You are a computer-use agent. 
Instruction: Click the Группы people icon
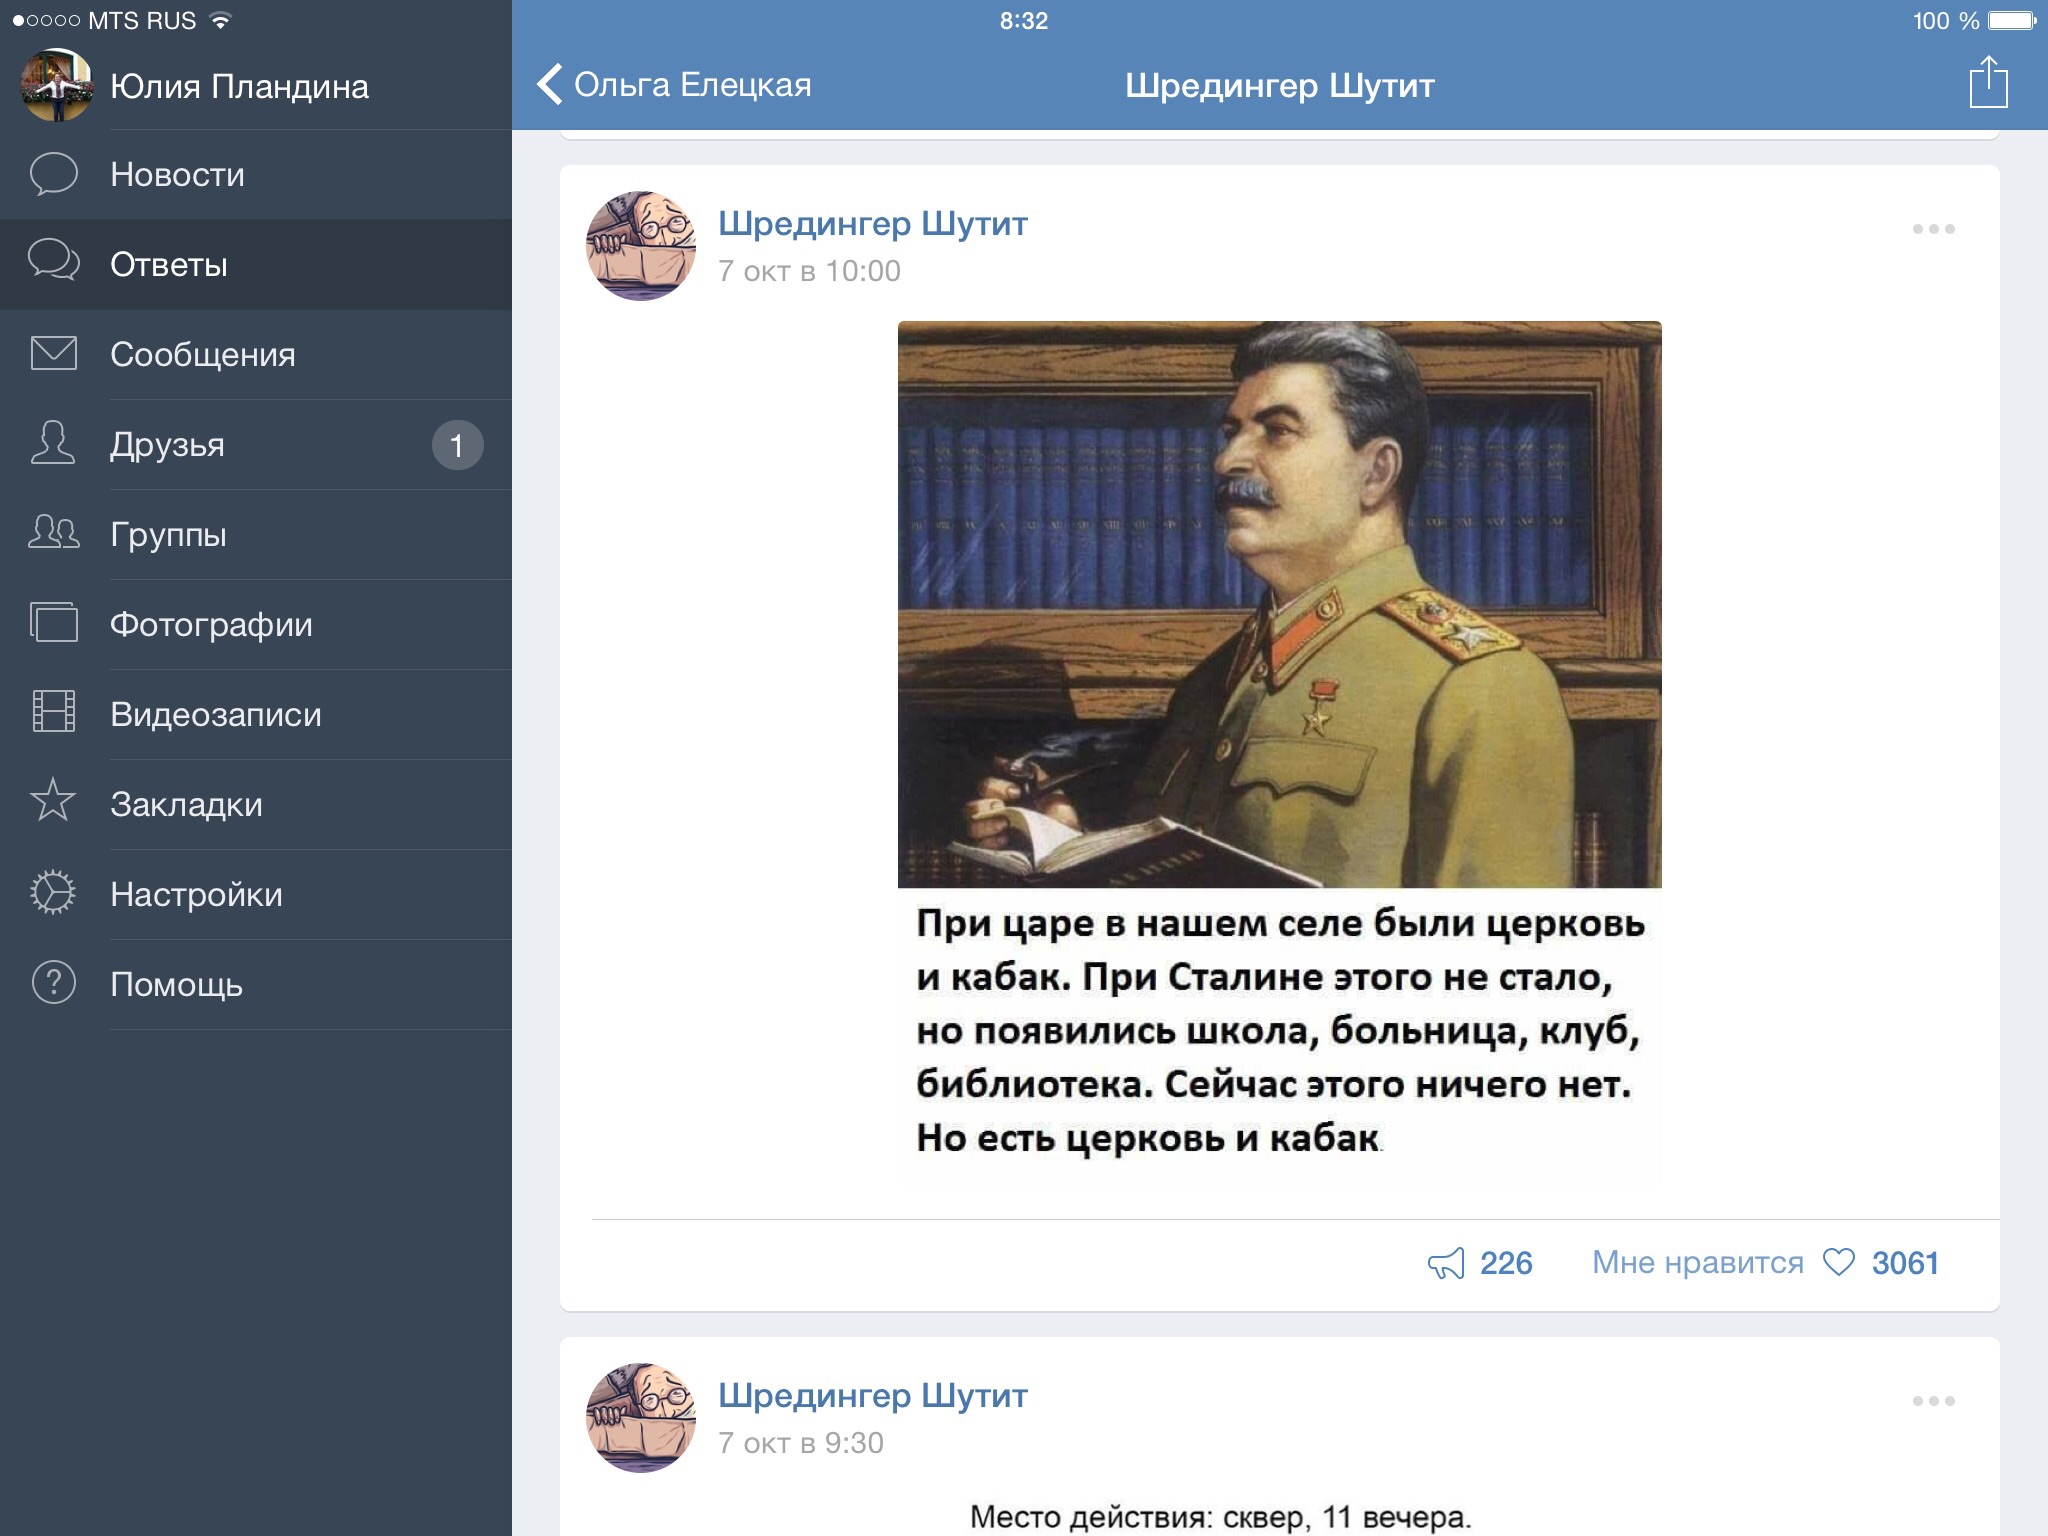click(53, 532)
